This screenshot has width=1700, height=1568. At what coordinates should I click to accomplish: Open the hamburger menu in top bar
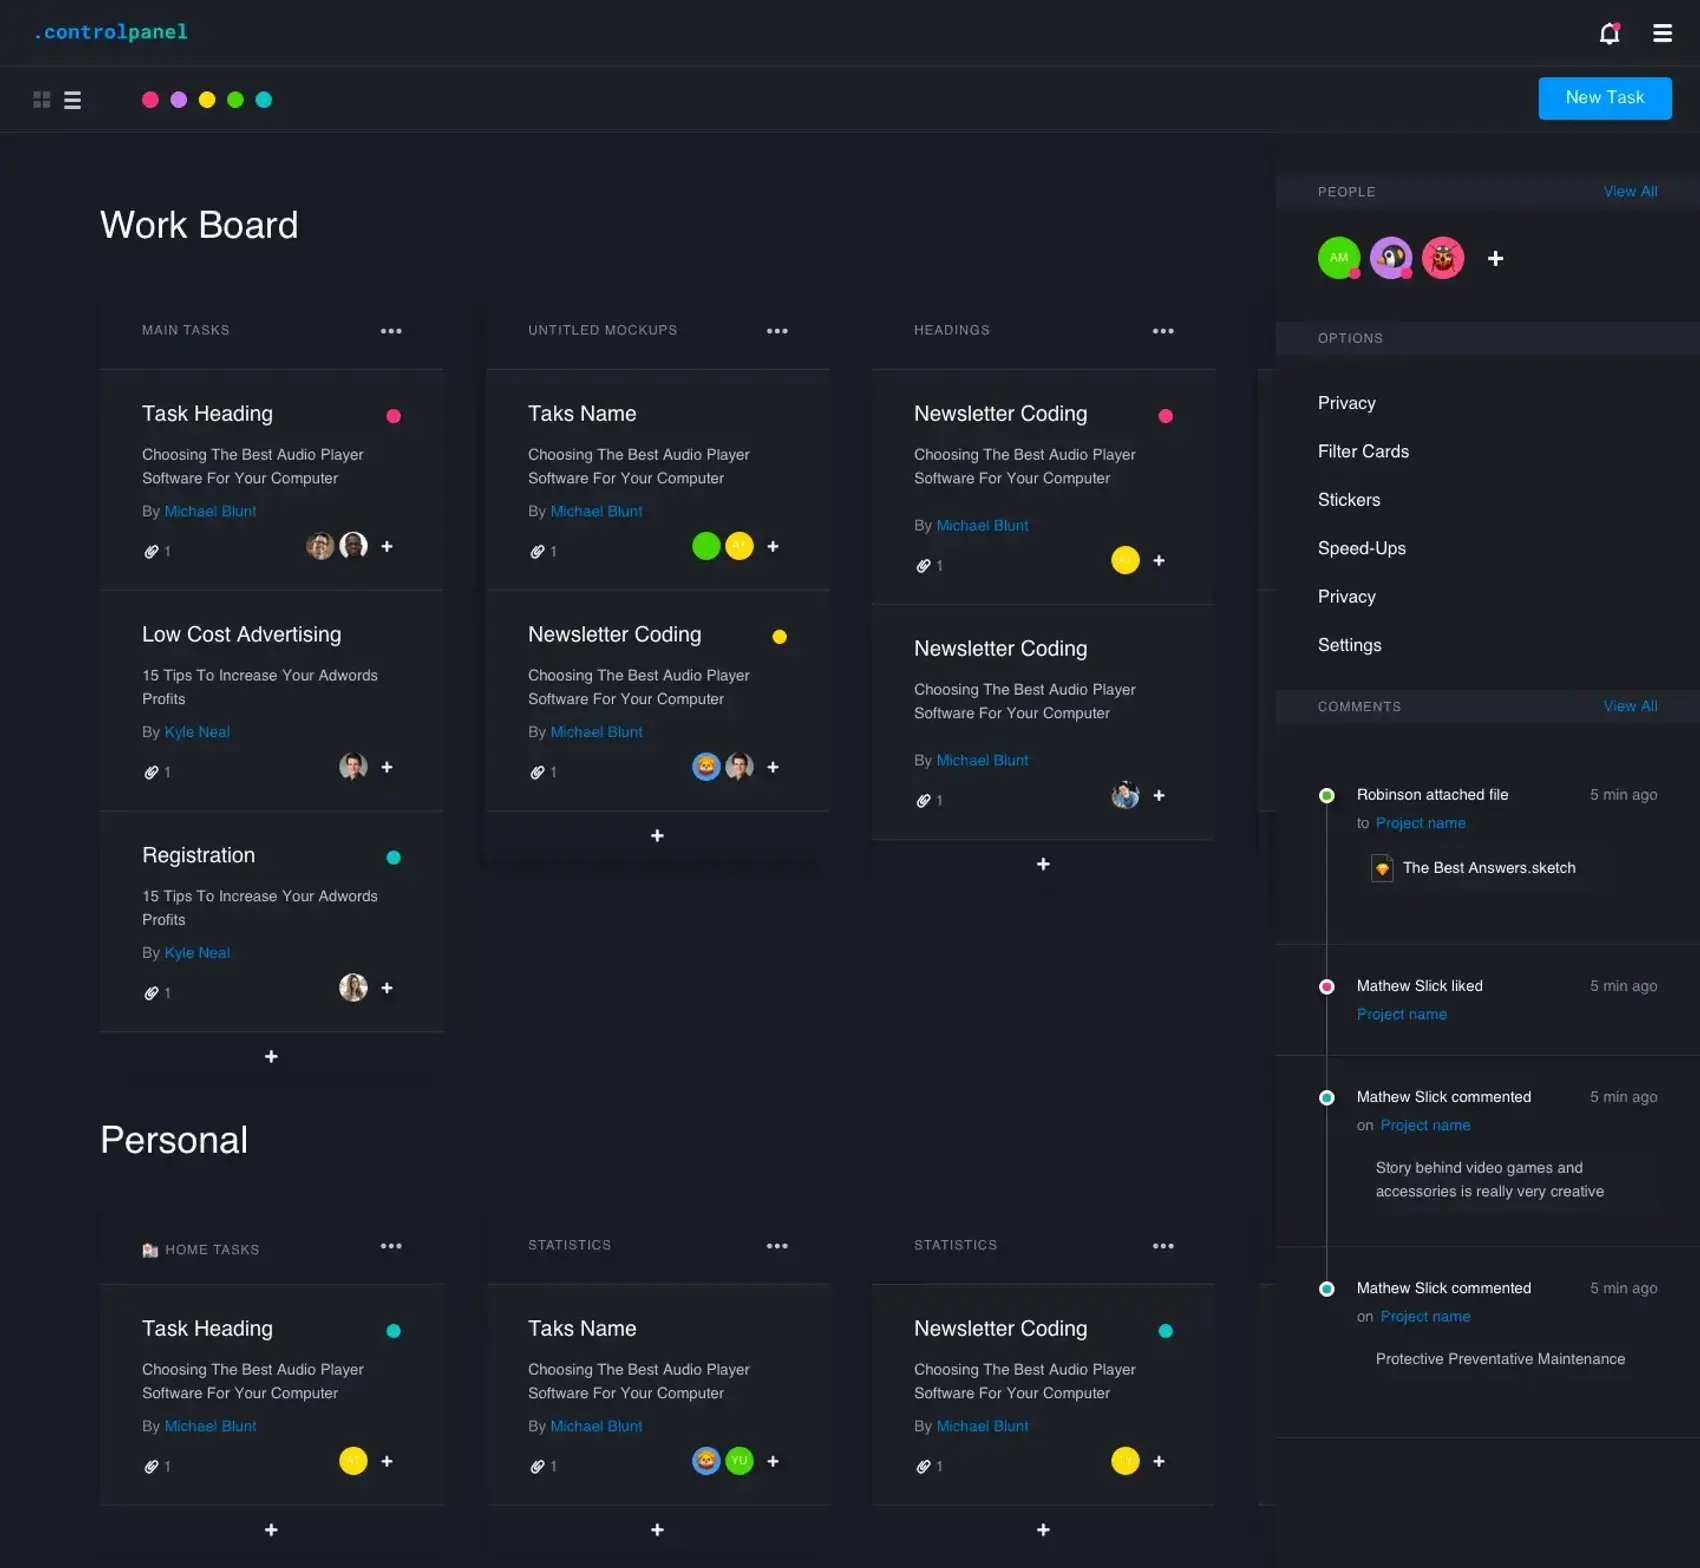coord(1662,34)
